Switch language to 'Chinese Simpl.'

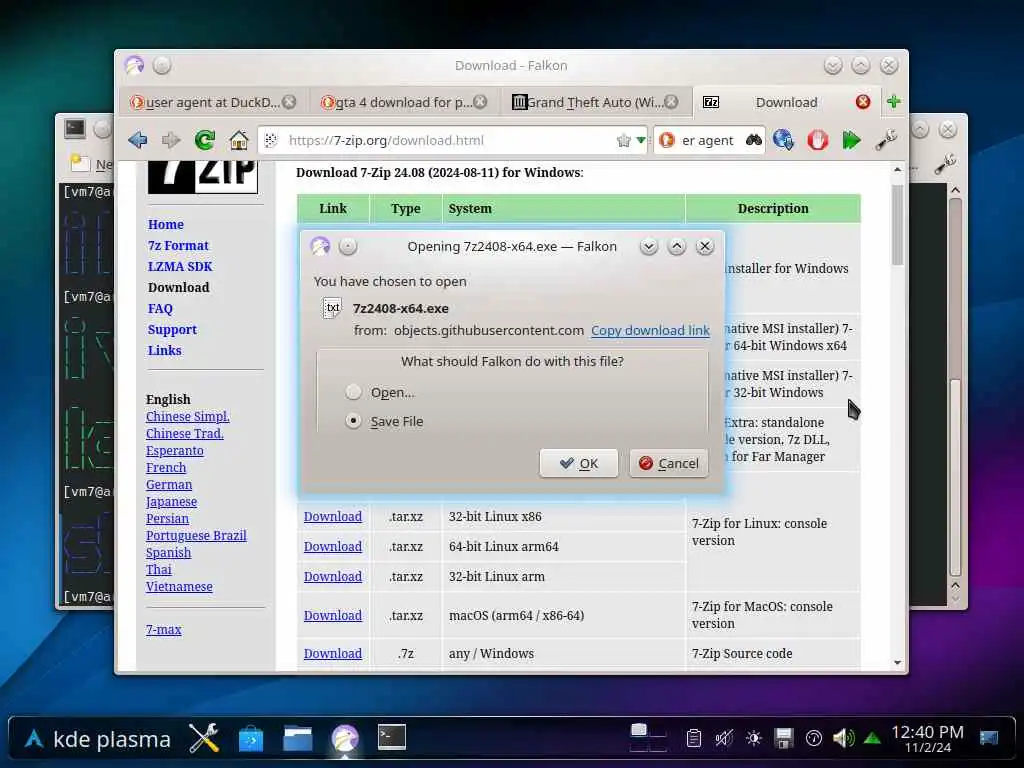pyautogui.click(x=187, y=417)
